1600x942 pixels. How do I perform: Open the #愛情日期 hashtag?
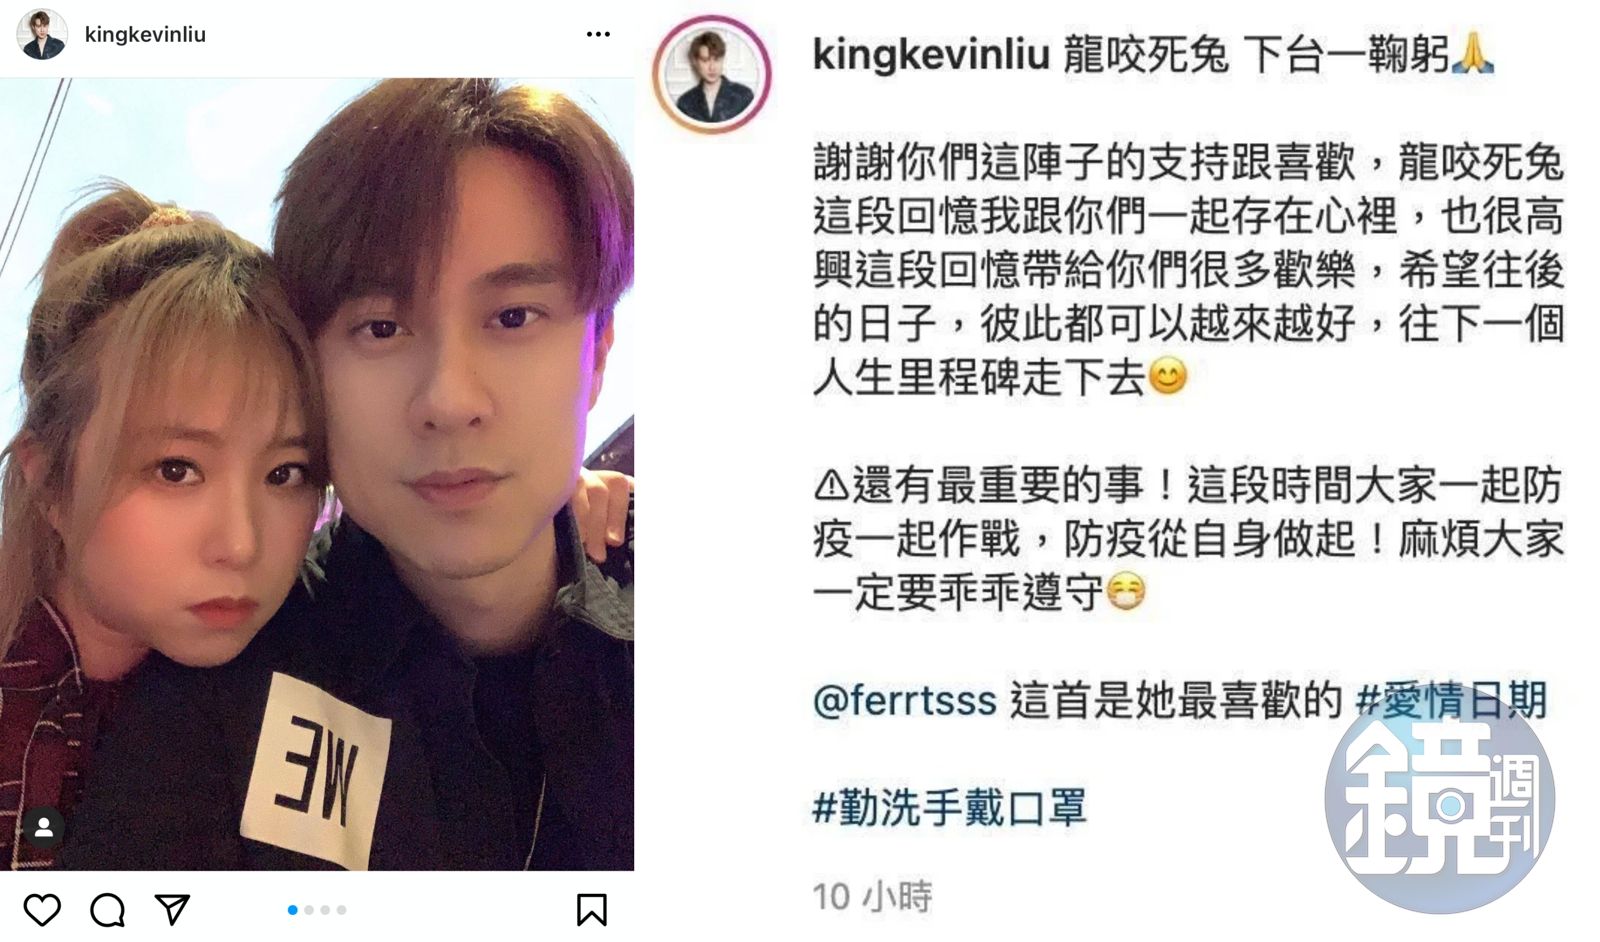pyautogui.click(x=1451, y=700)
